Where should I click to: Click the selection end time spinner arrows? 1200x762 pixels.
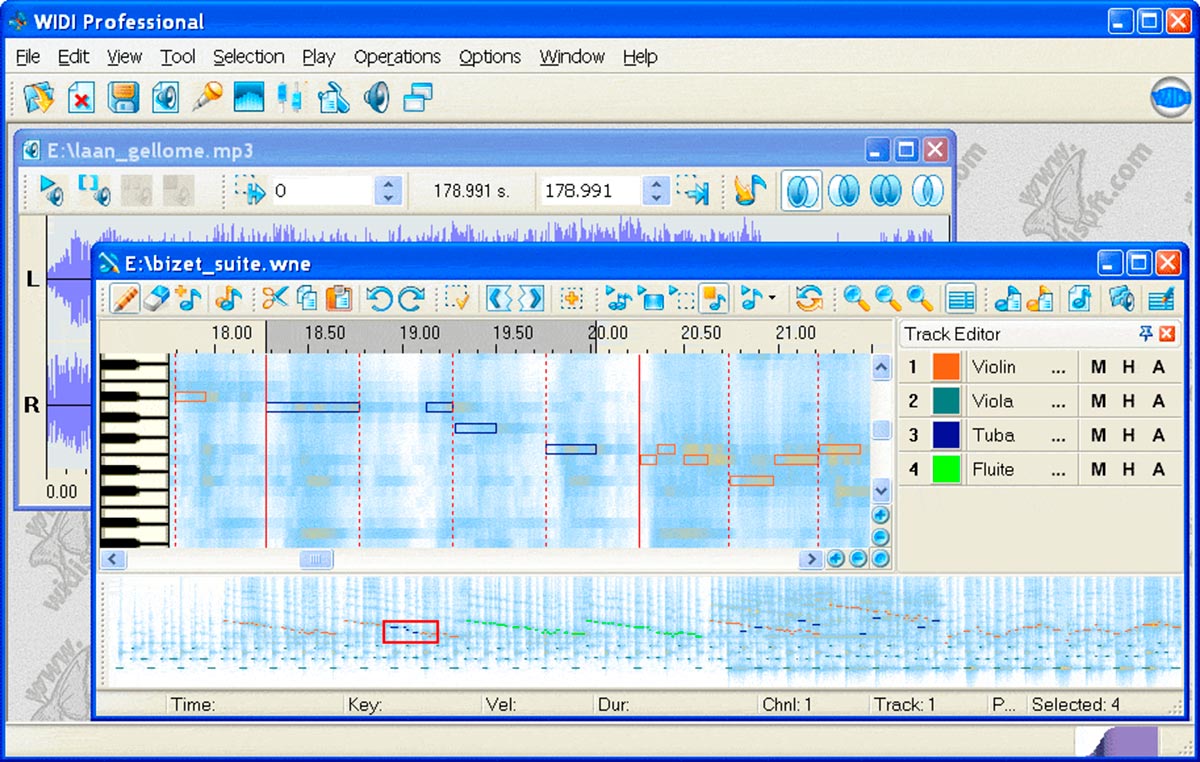coord(656,190)
